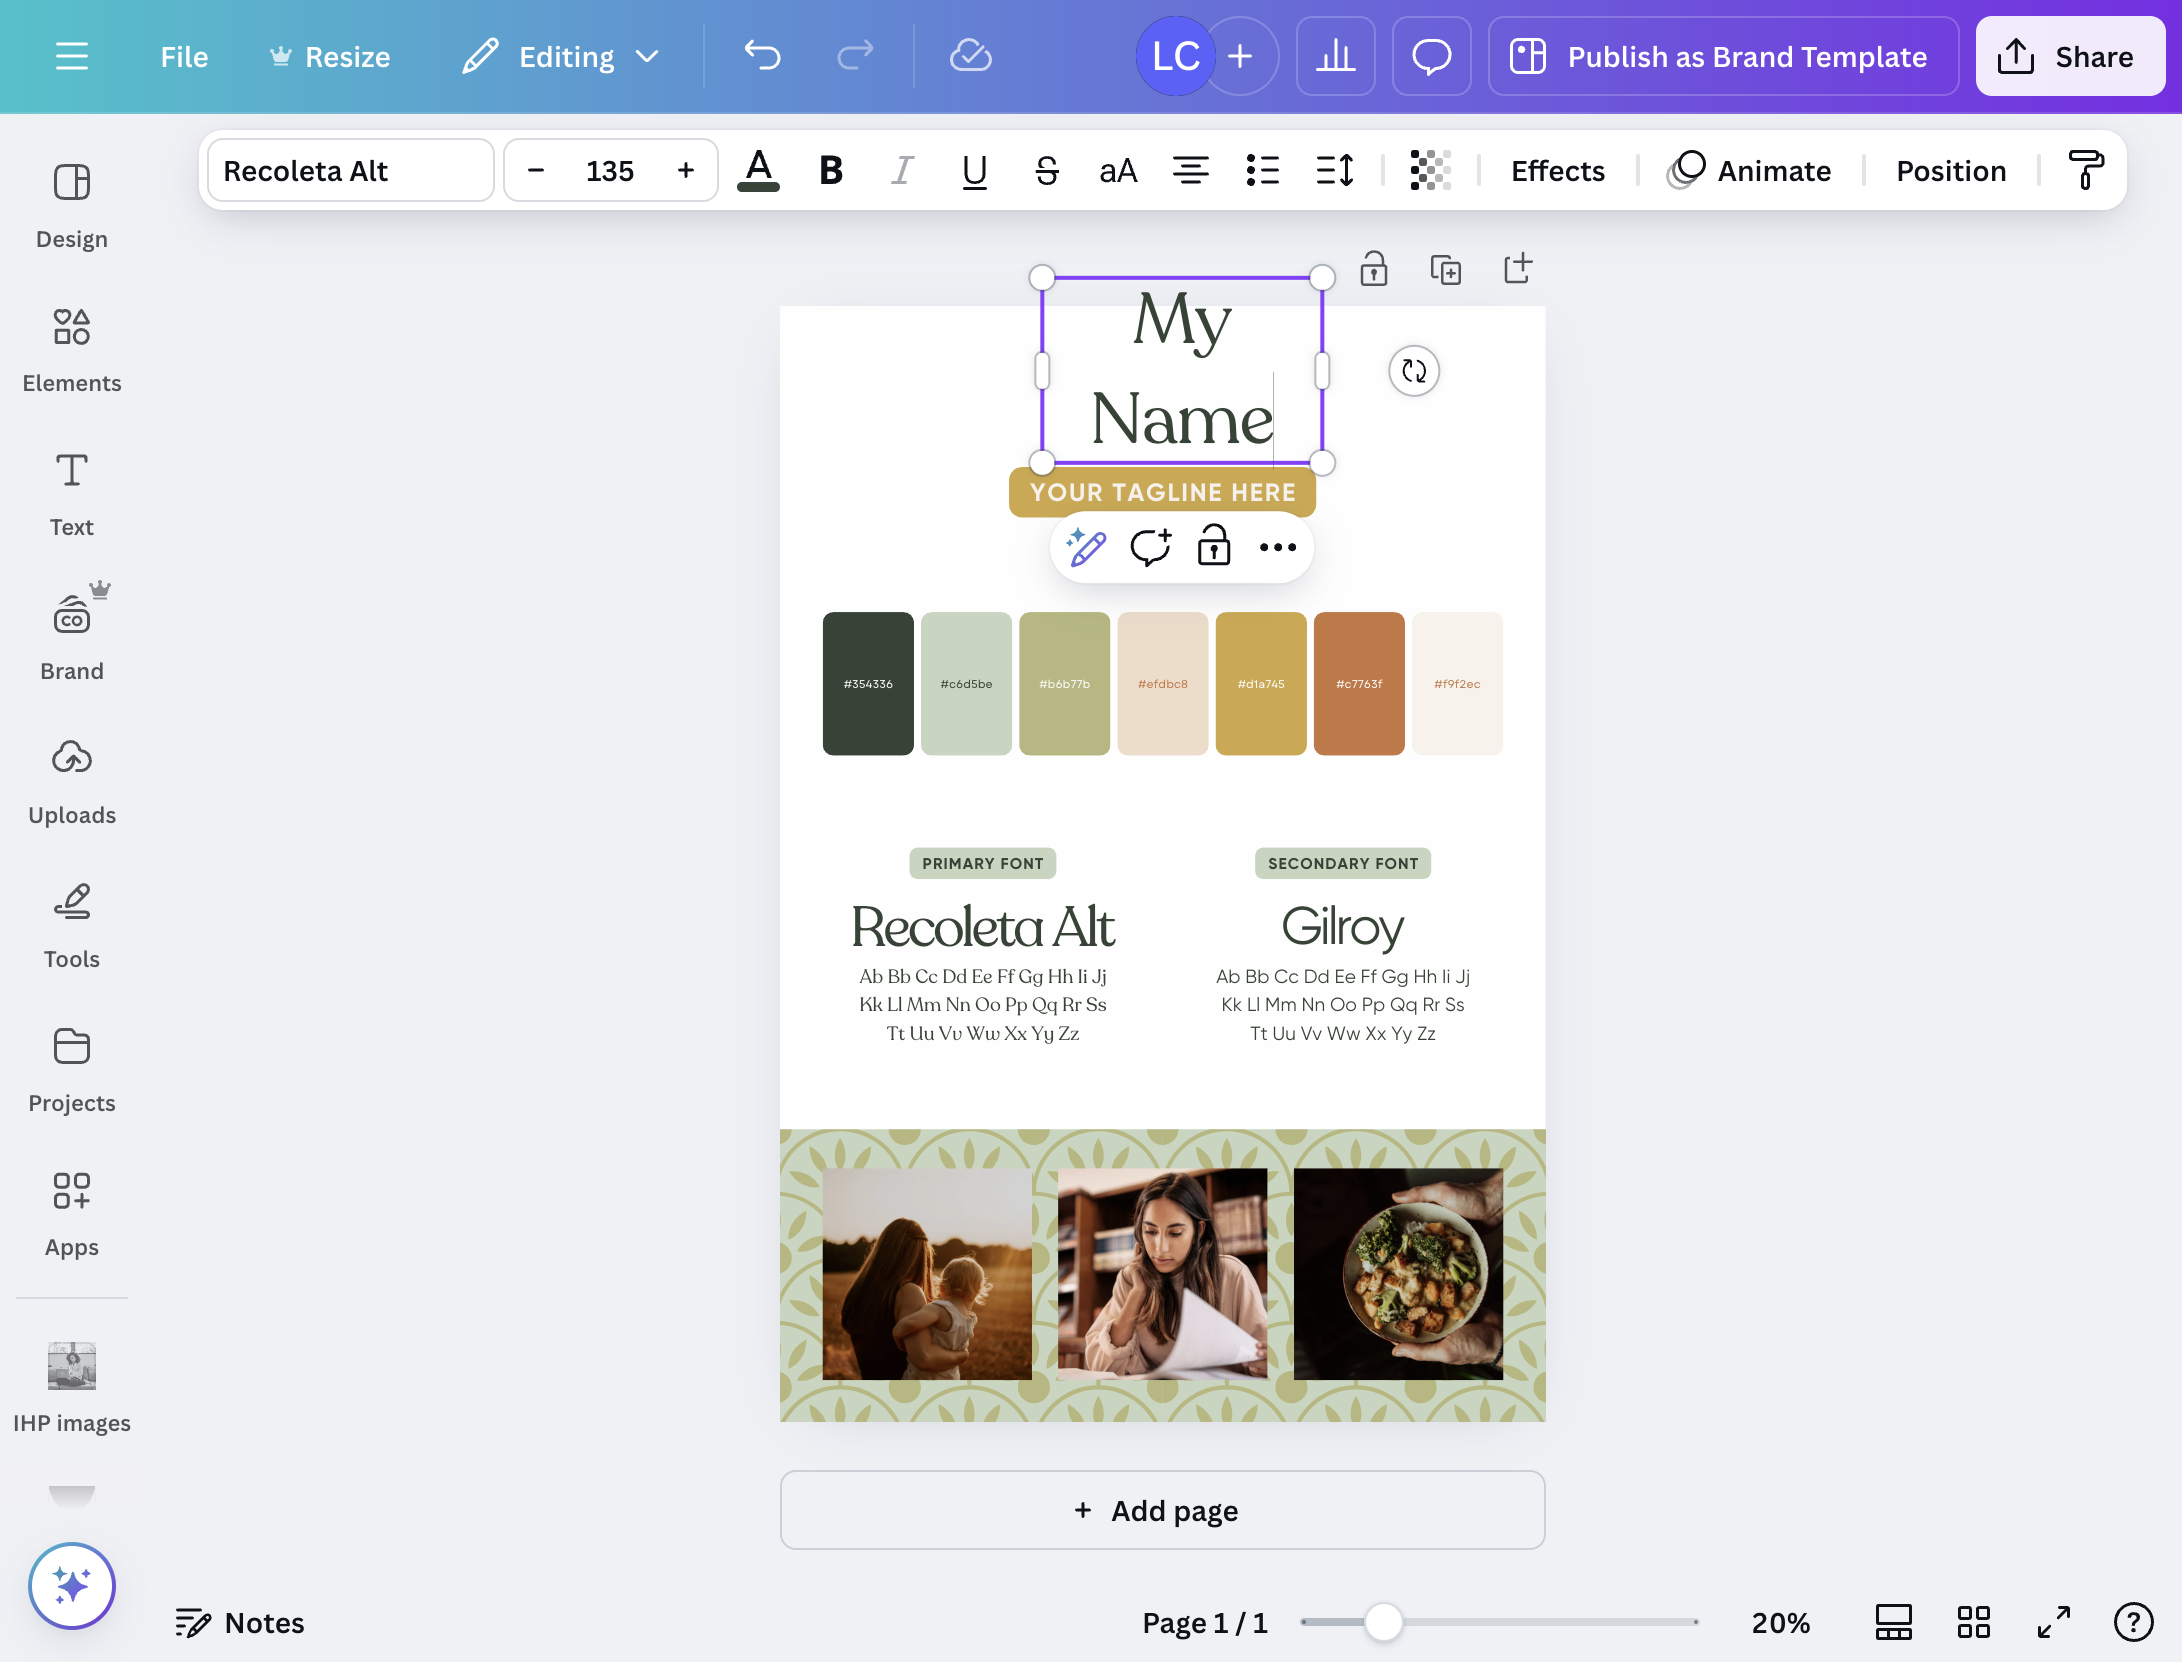Open the Design sidebar tab
This screenshot has height=1662, width=2182.
coord(72,207)
